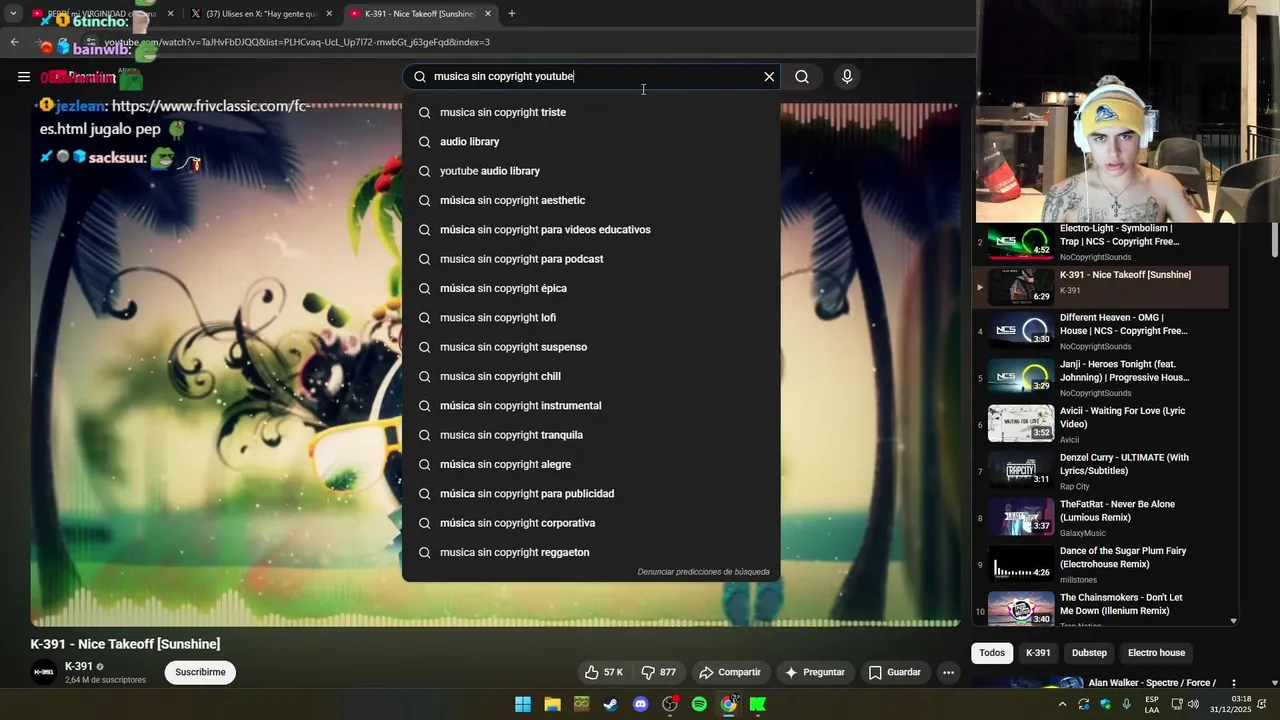The height and width of the screenshot is (720, 1280).
Task: Select the Electro house filter chip
Action: 1156,653
